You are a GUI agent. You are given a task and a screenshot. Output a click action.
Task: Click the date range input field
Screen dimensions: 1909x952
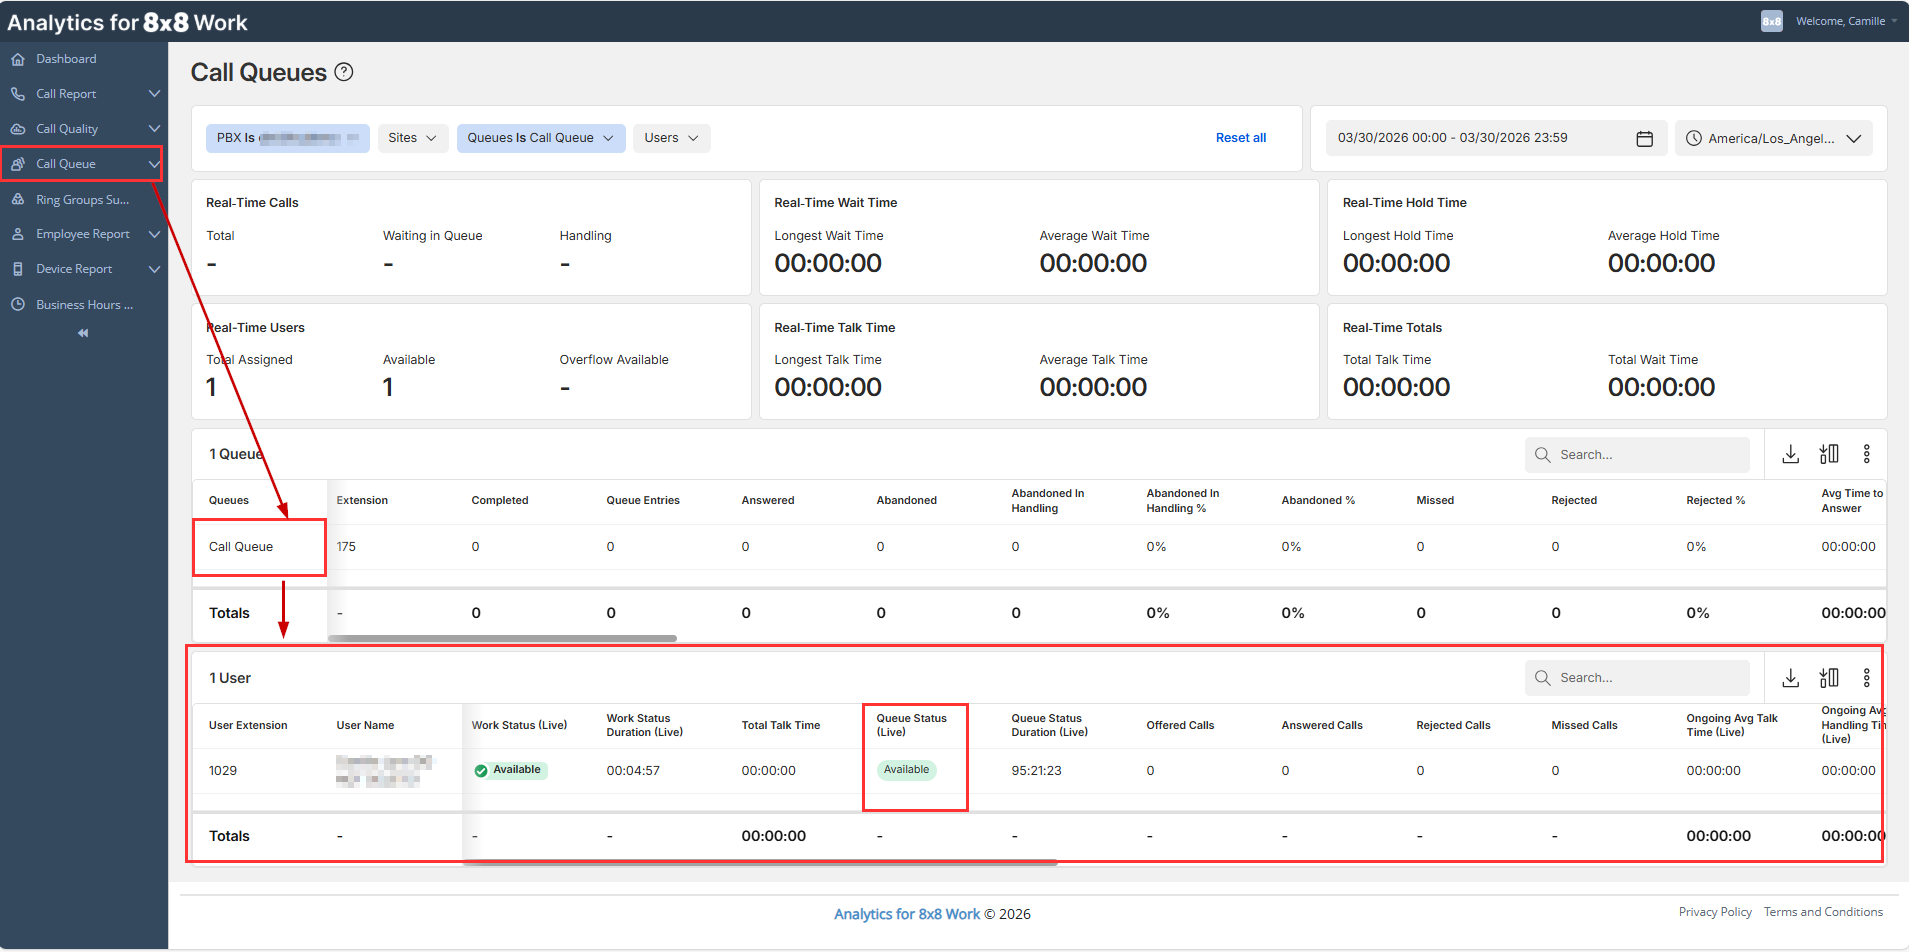click(x=1496, y=138)
